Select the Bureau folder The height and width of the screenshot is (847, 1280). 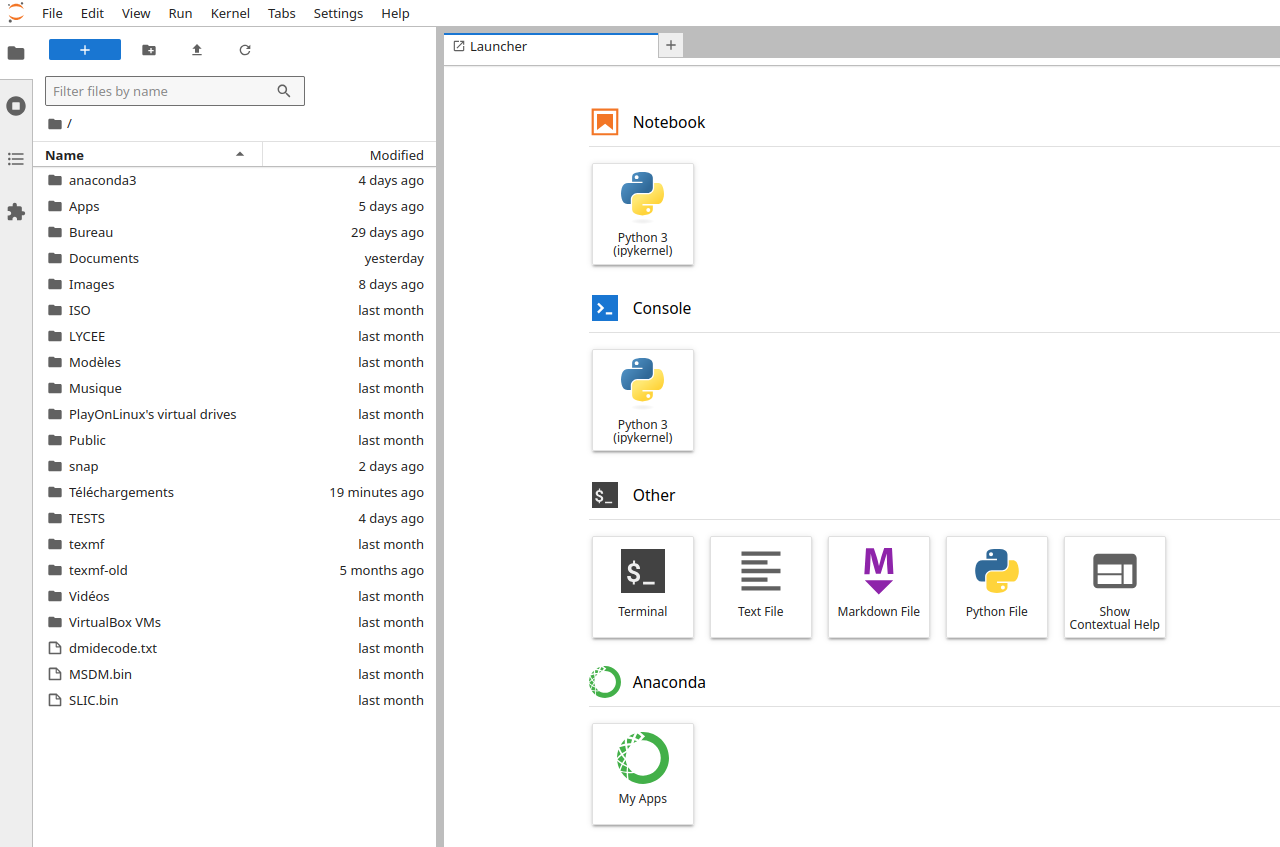234,233
